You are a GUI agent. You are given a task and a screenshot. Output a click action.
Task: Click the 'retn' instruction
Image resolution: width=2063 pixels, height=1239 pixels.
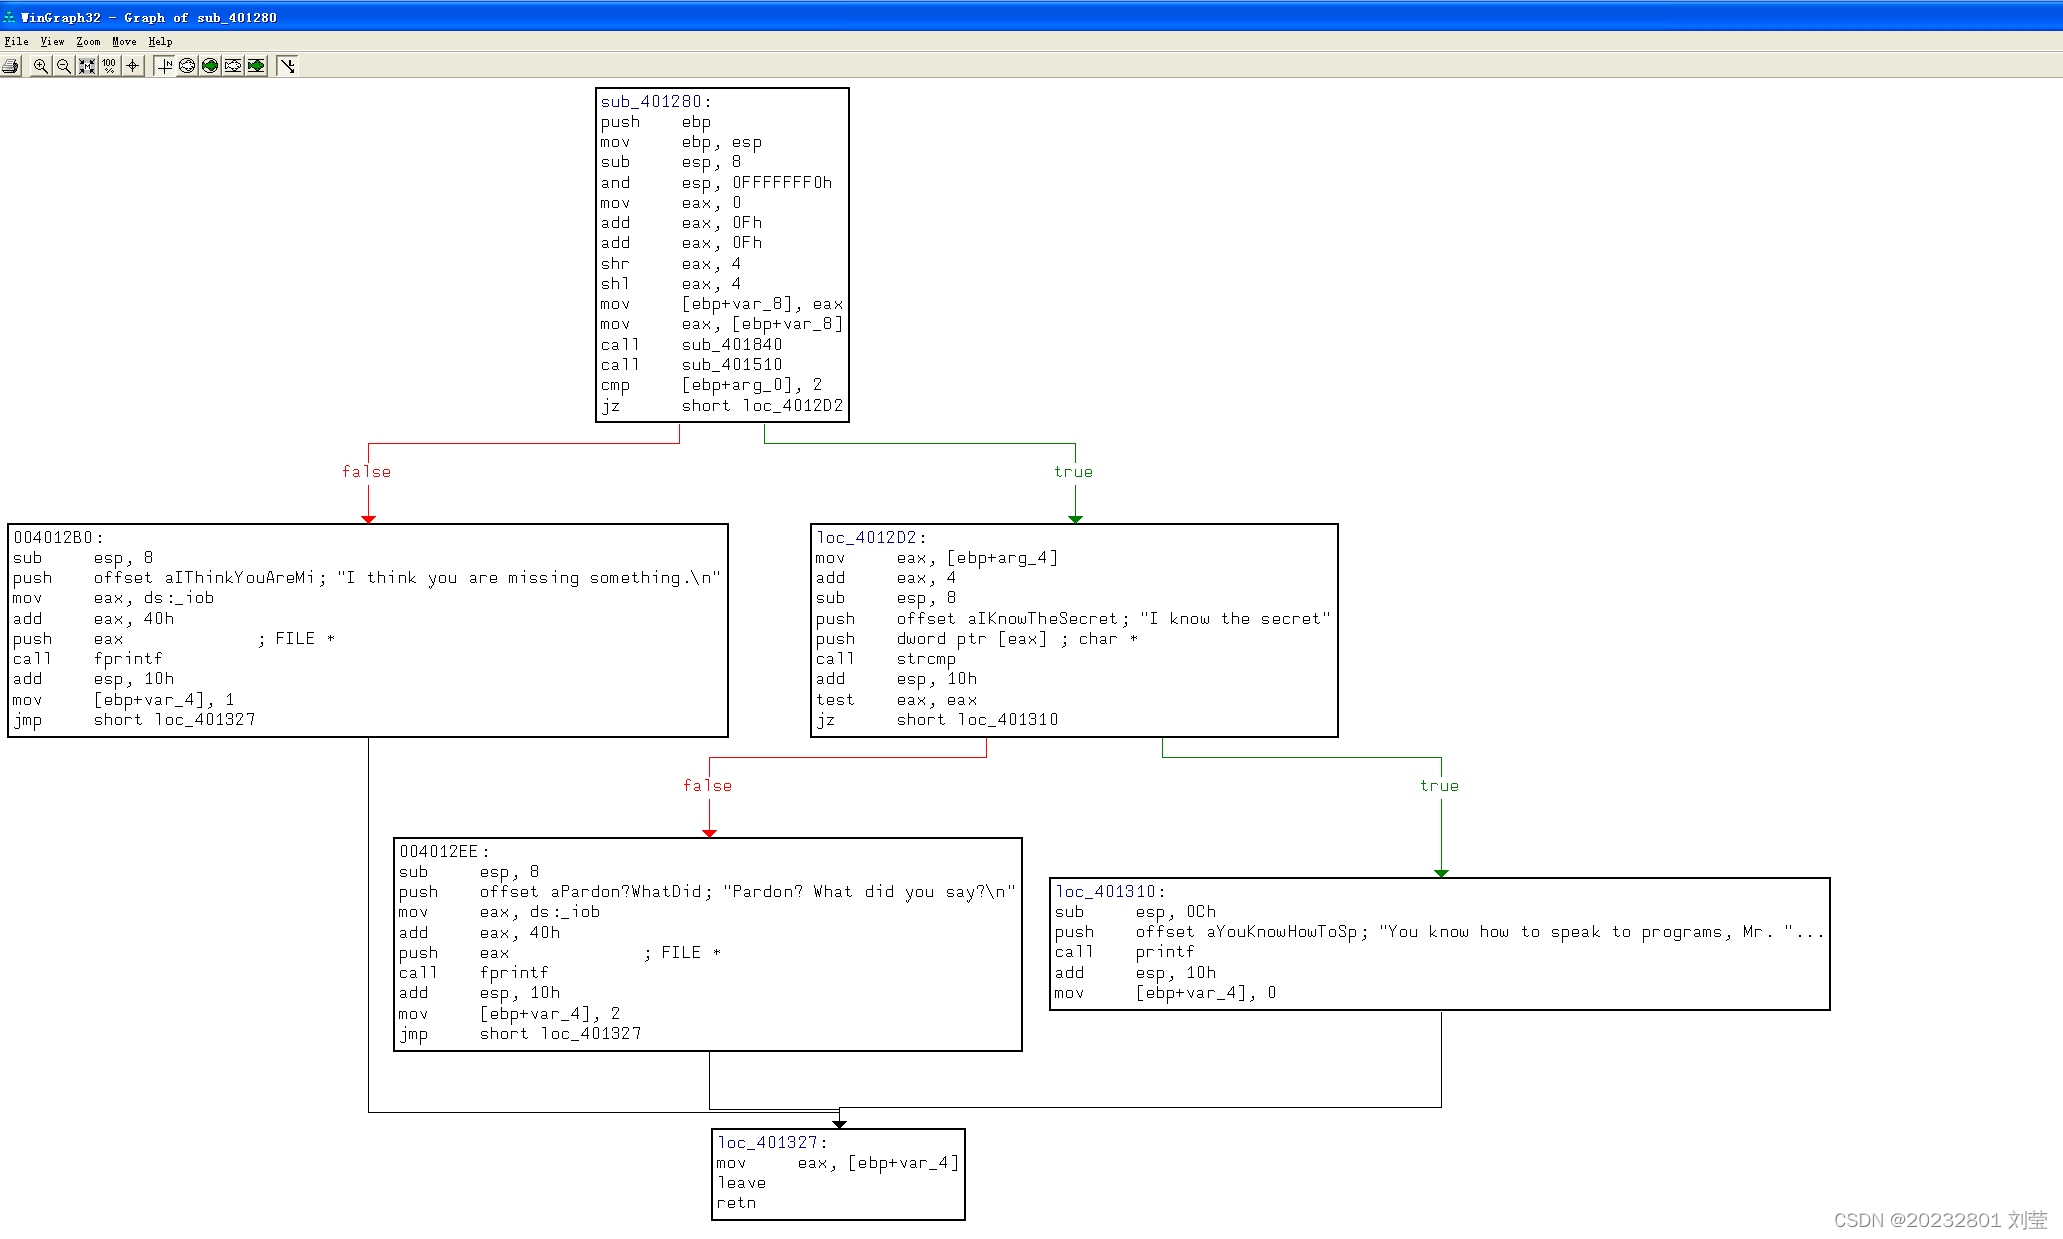point(736,1203)
